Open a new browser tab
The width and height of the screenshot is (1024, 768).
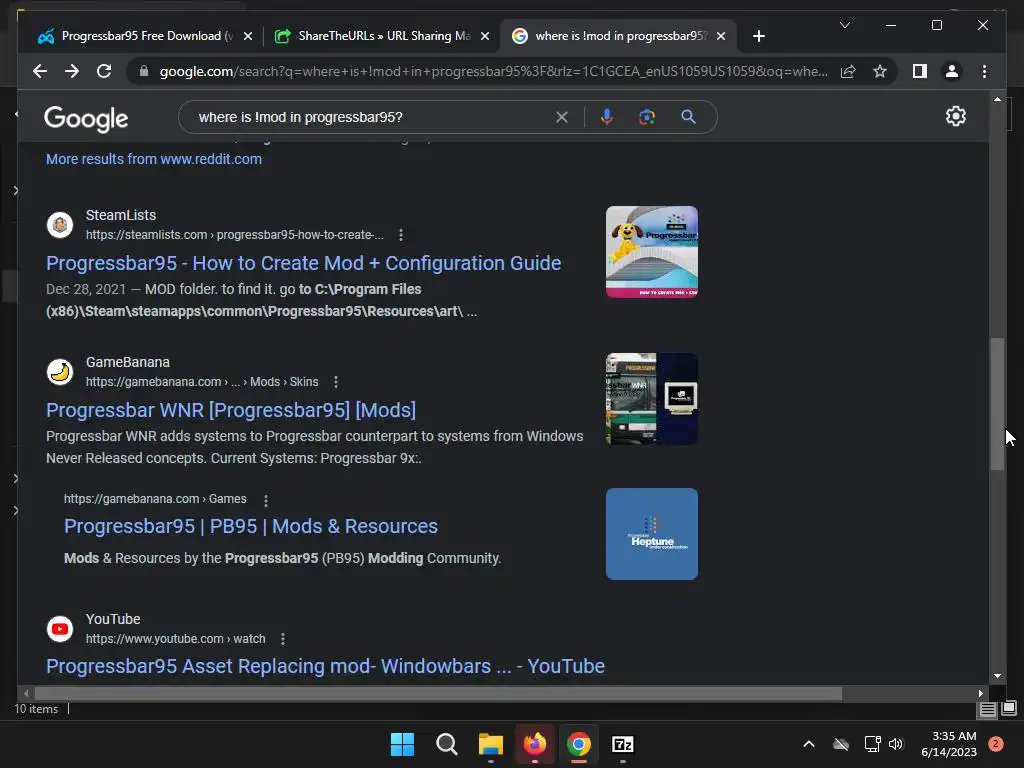point(758,36)
